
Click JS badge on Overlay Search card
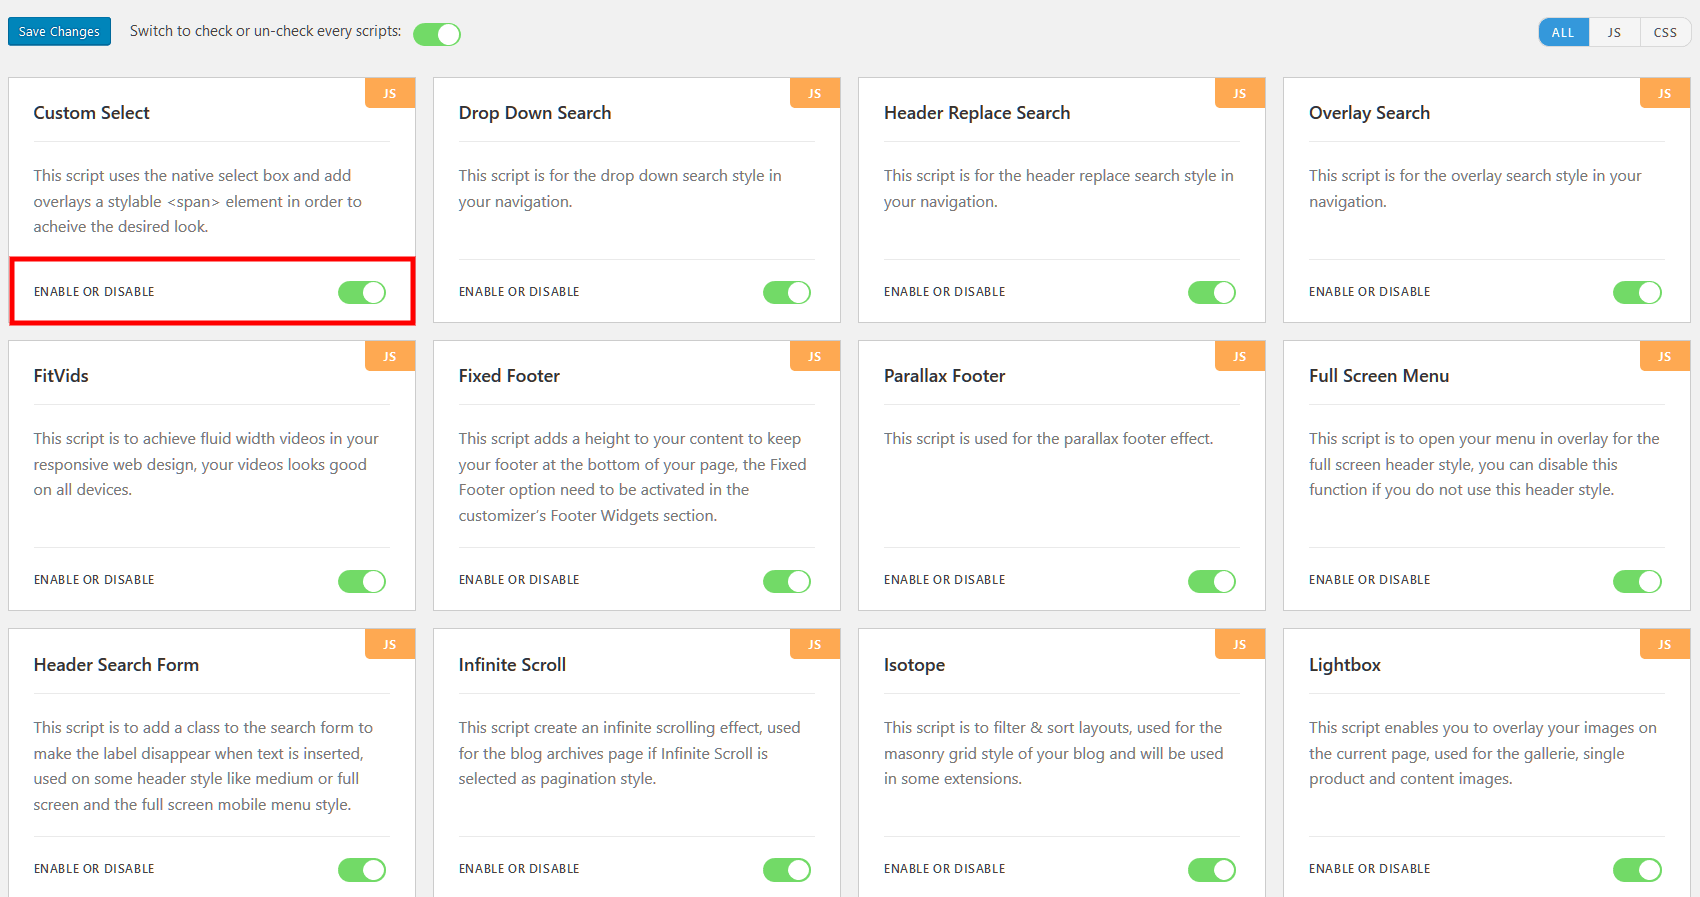tap(1665, 93)
